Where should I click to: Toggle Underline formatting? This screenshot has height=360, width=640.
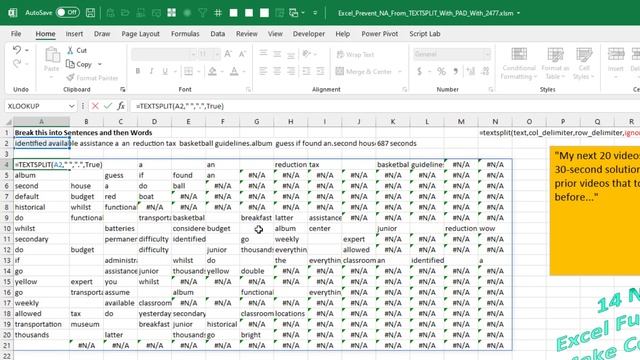165,71
